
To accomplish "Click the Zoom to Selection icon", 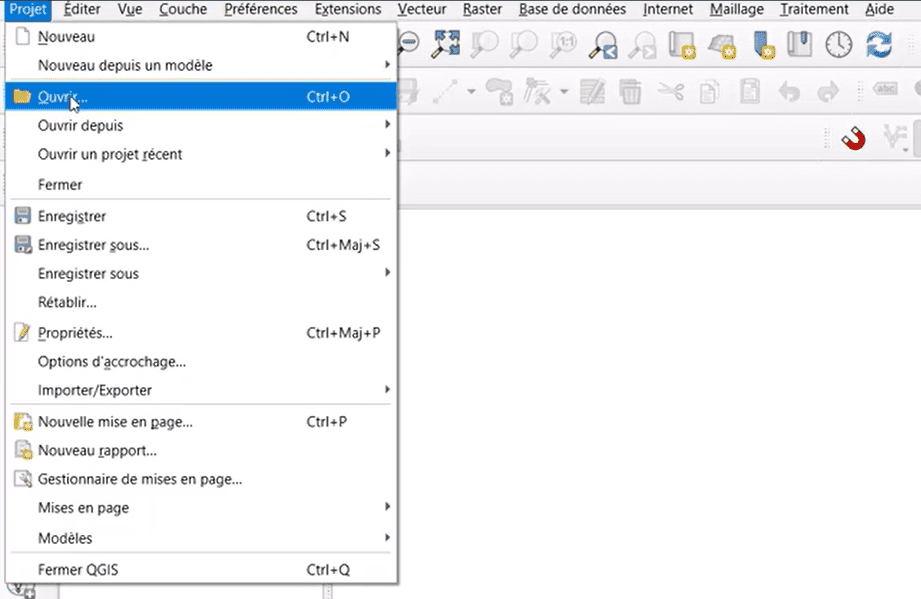I will (485, 44).
